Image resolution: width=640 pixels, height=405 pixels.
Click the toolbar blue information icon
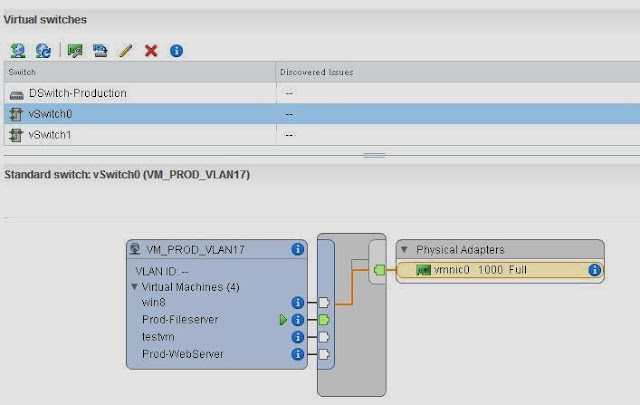(176, 51)
